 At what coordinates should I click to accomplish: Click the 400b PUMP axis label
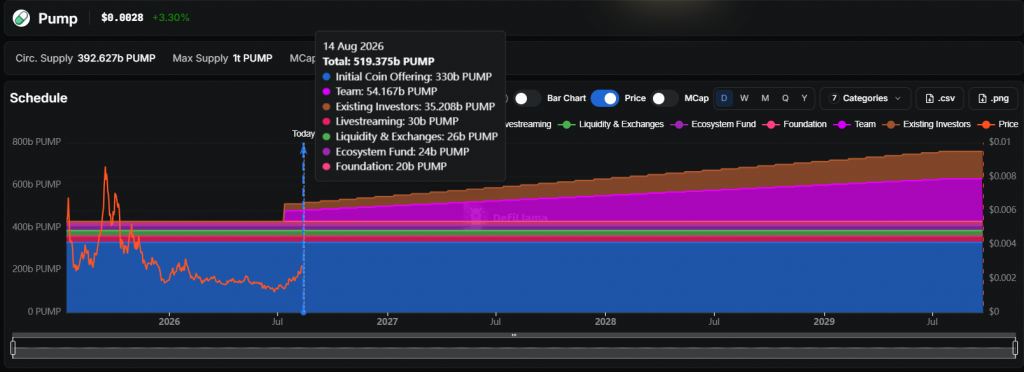click(x=37, y=227)
